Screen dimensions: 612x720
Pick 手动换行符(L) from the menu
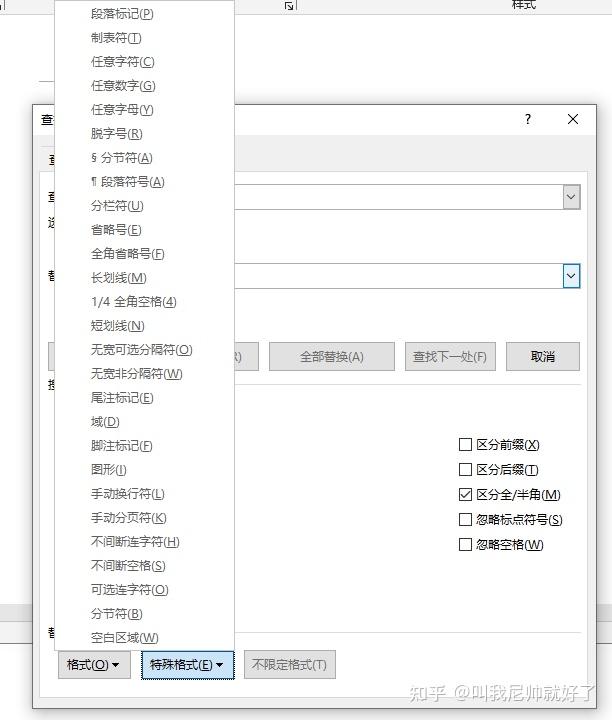tap(128, 494)
